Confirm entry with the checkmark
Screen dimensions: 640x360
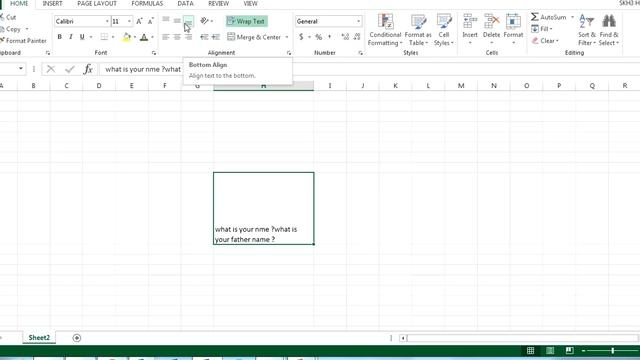point(70,69)
